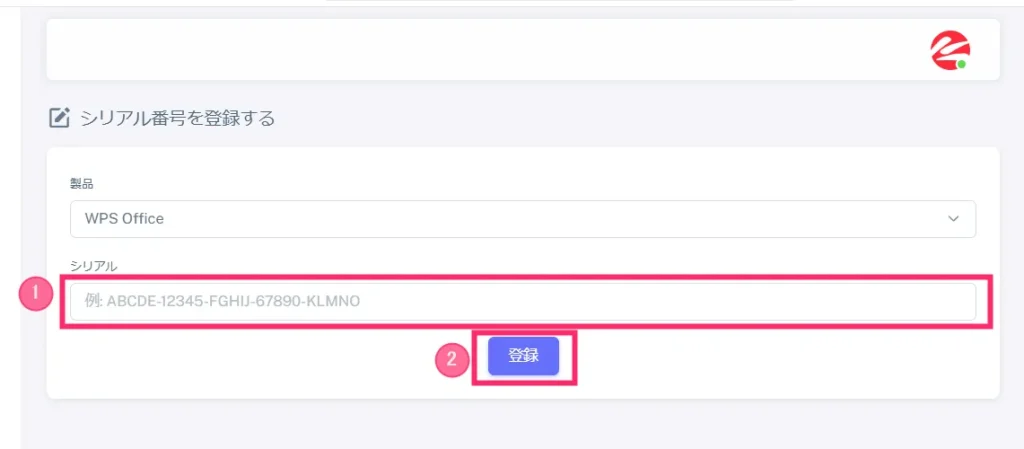Open the red profile avatar menu
This screenshot has width=1024, height=449.
coord(950,50)
